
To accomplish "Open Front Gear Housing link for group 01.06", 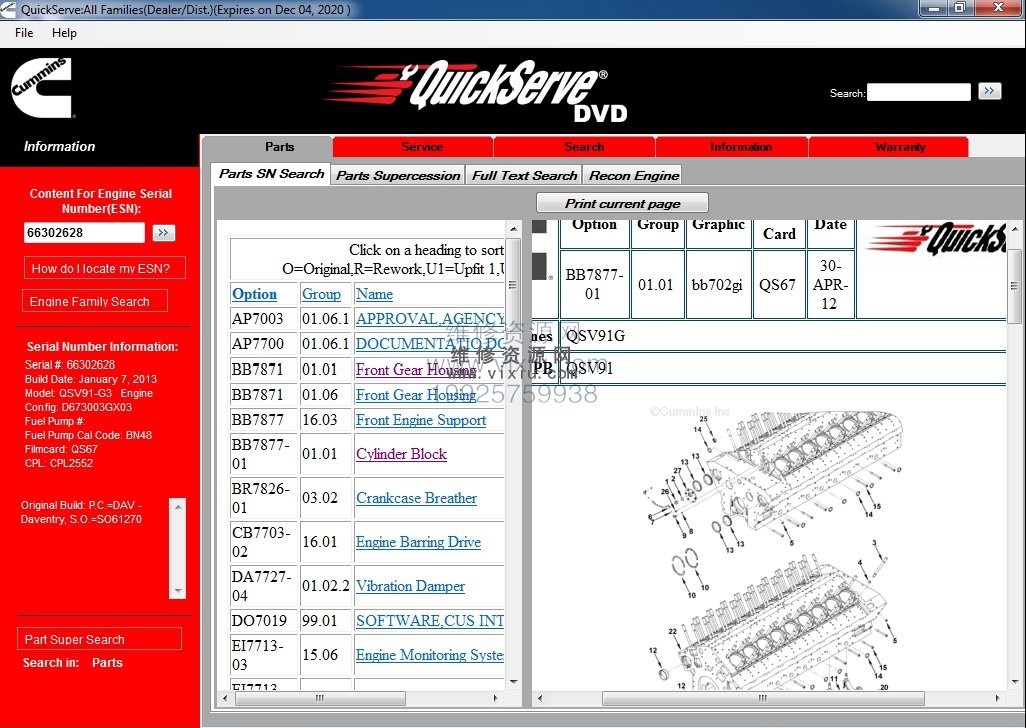I will click(x=416, y=395).
